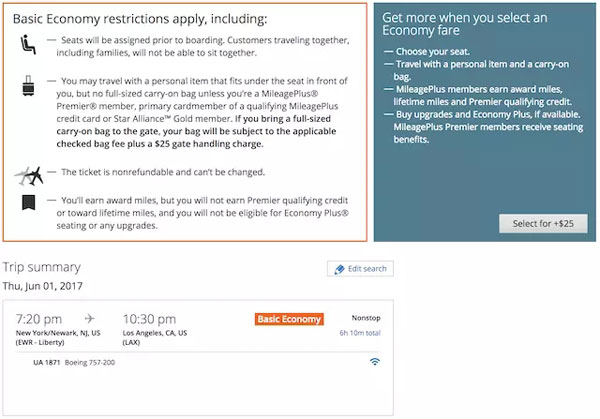Click the Trip summary heading

click(x=47, y=267)
